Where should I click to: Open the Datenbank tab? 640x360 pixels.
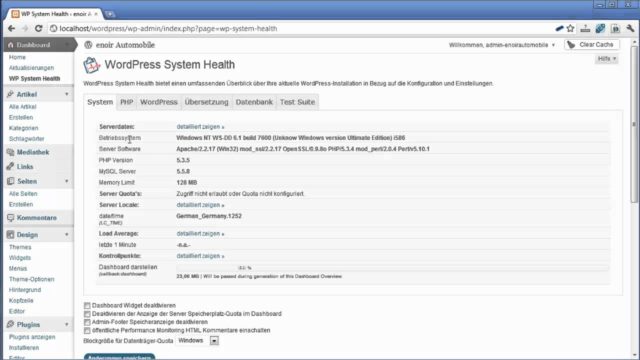click(254, 102)
